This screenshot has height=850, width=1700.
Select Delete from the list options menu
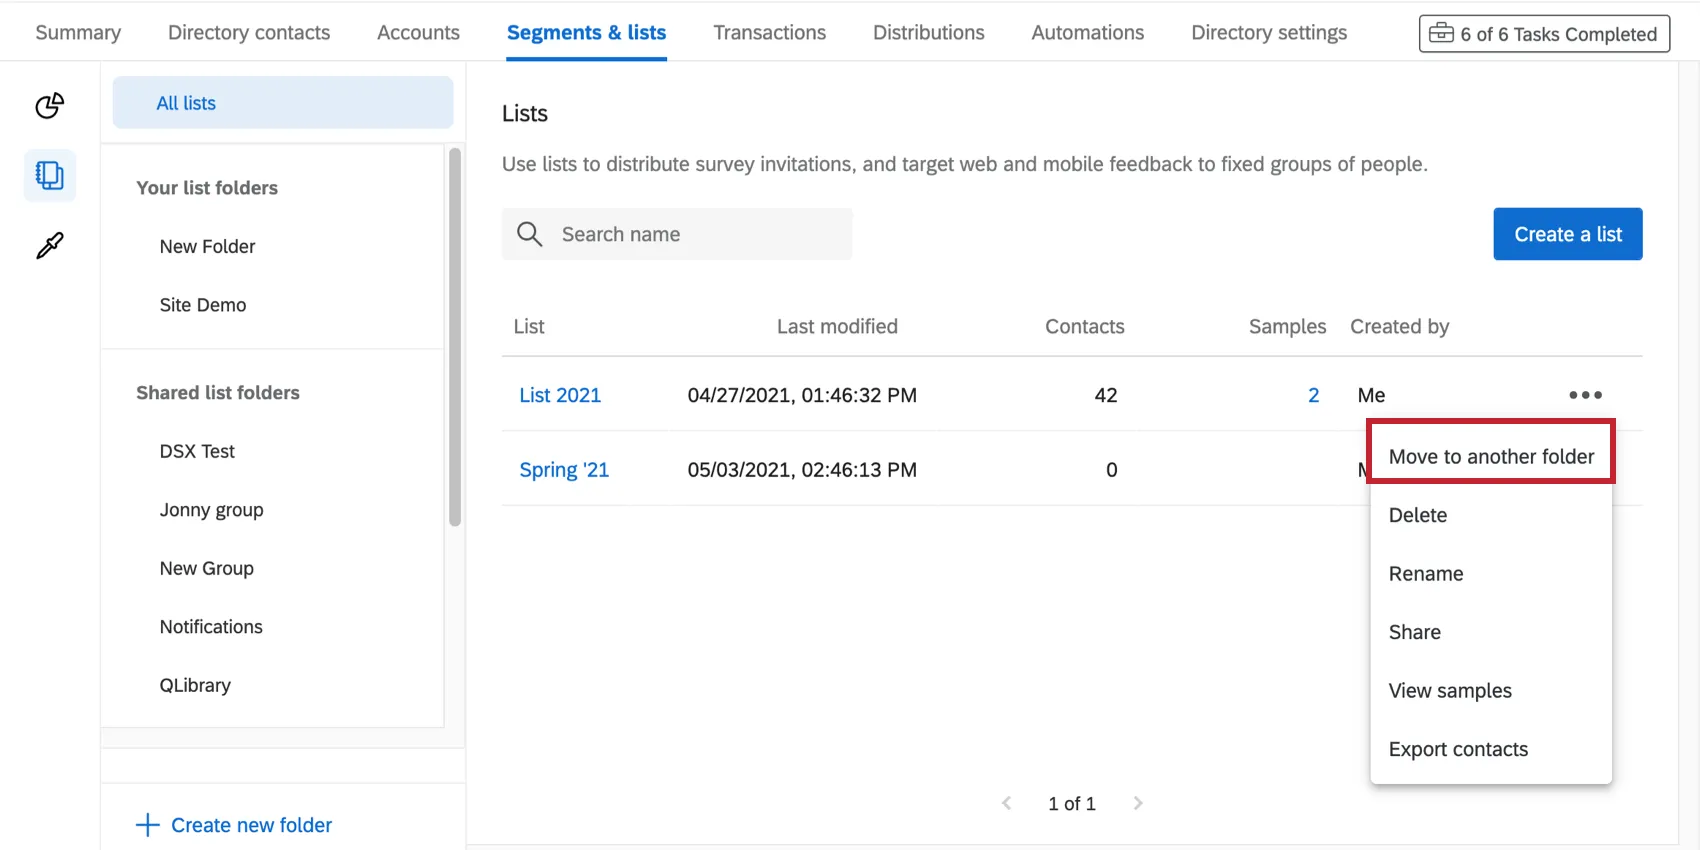tap(1418, 515)
